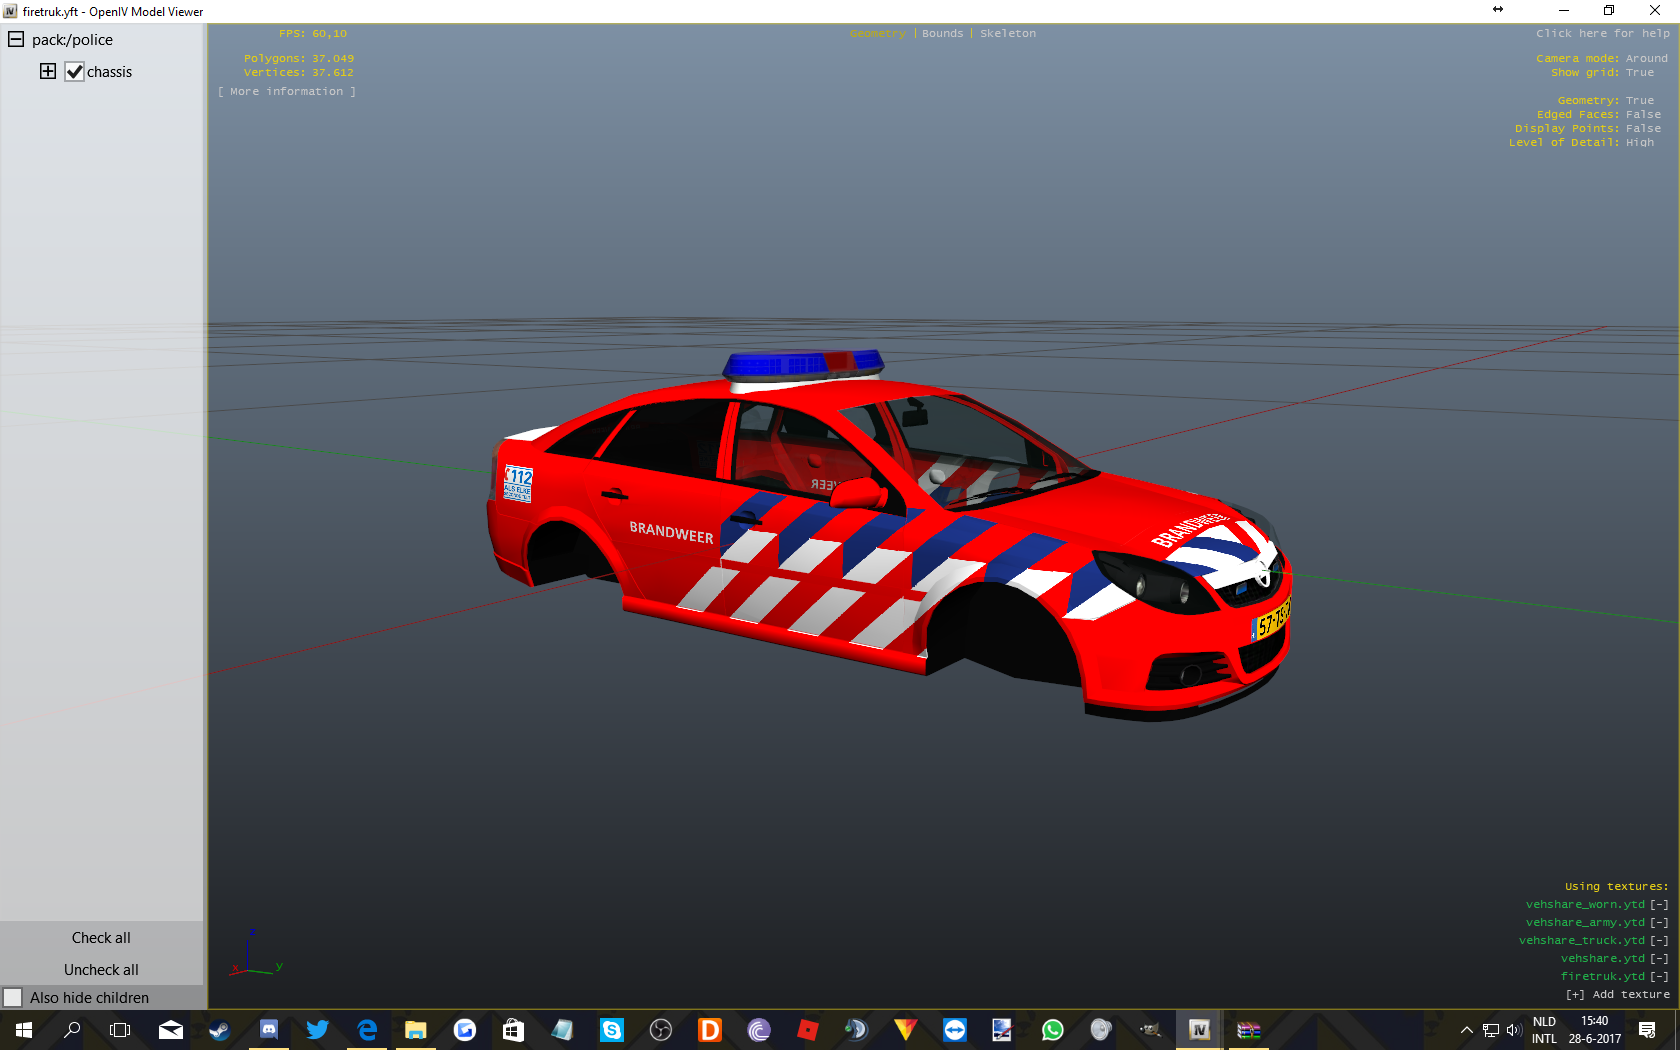Open Windows search from taskbar
This screenshot has height=1050, width=1680.
pyautogui.click(x=72, y=1030)
